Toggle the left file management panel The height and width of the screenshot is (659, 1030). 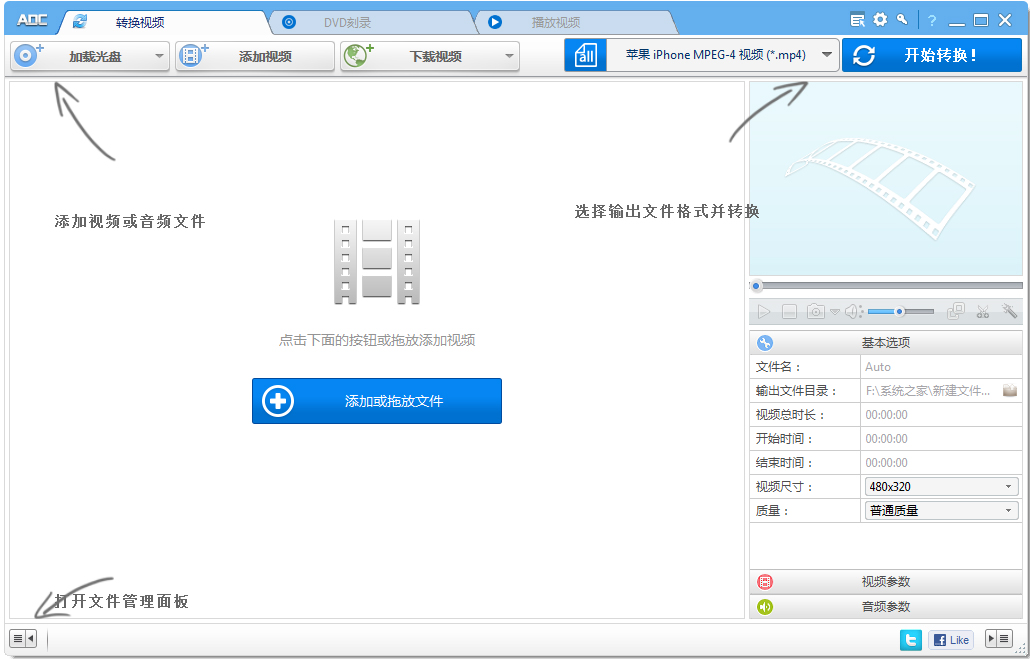[23, 638]
